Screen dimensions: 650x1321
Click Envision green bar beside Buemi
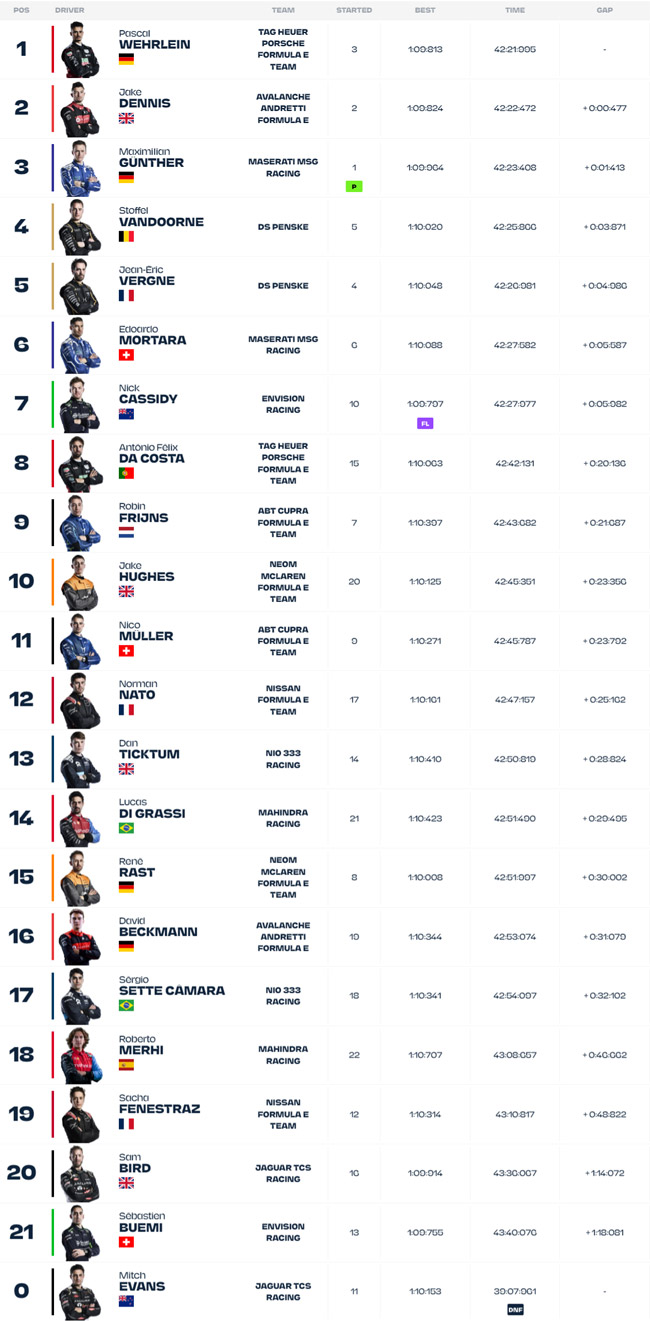pos(52,1232)
